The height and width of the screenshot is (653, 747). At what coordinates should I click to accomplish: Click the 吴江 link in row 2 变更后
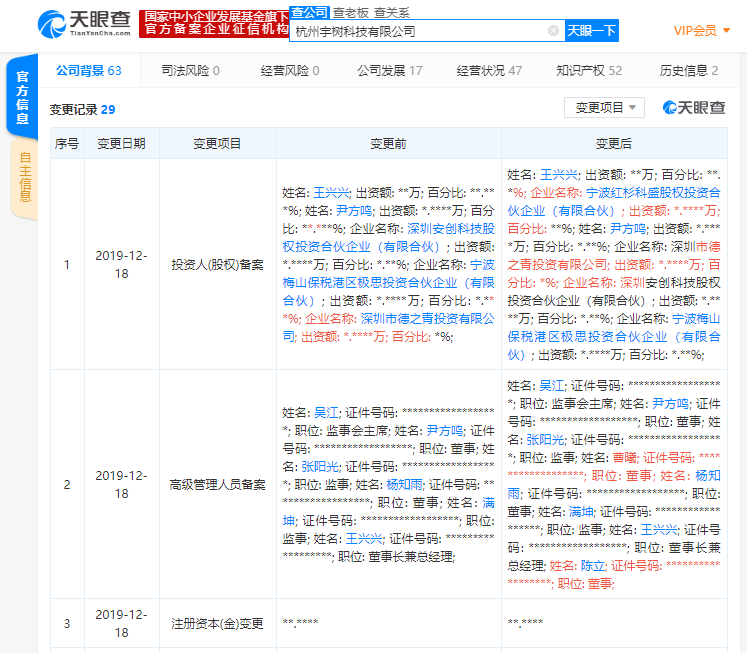tap(552, 386)
